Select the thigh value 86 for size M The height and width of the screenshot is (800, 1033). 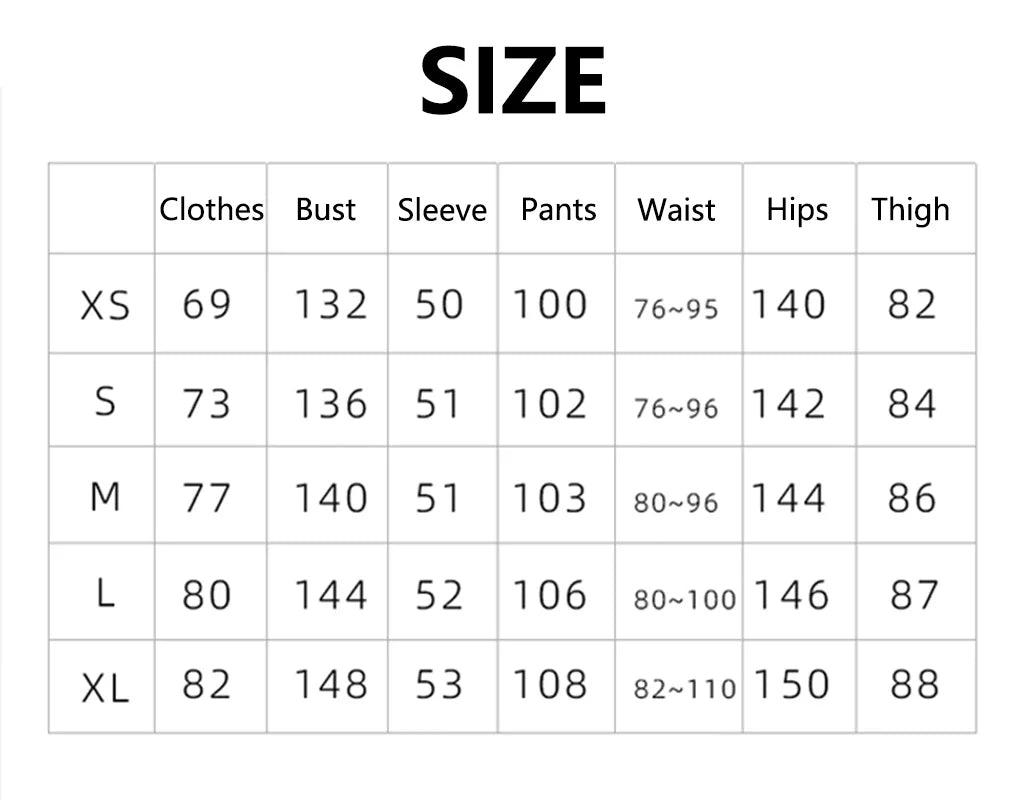click(912, 498)
